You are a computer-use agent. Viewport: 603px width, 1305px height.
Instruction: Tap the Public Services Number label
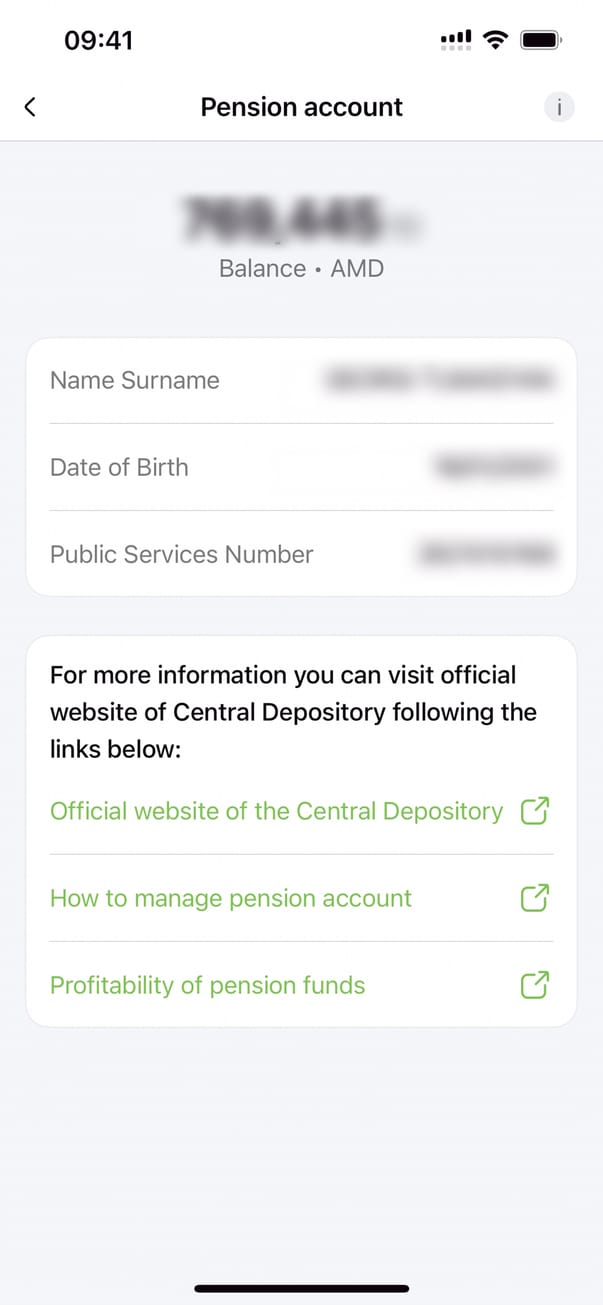click(x=182, y=554)
